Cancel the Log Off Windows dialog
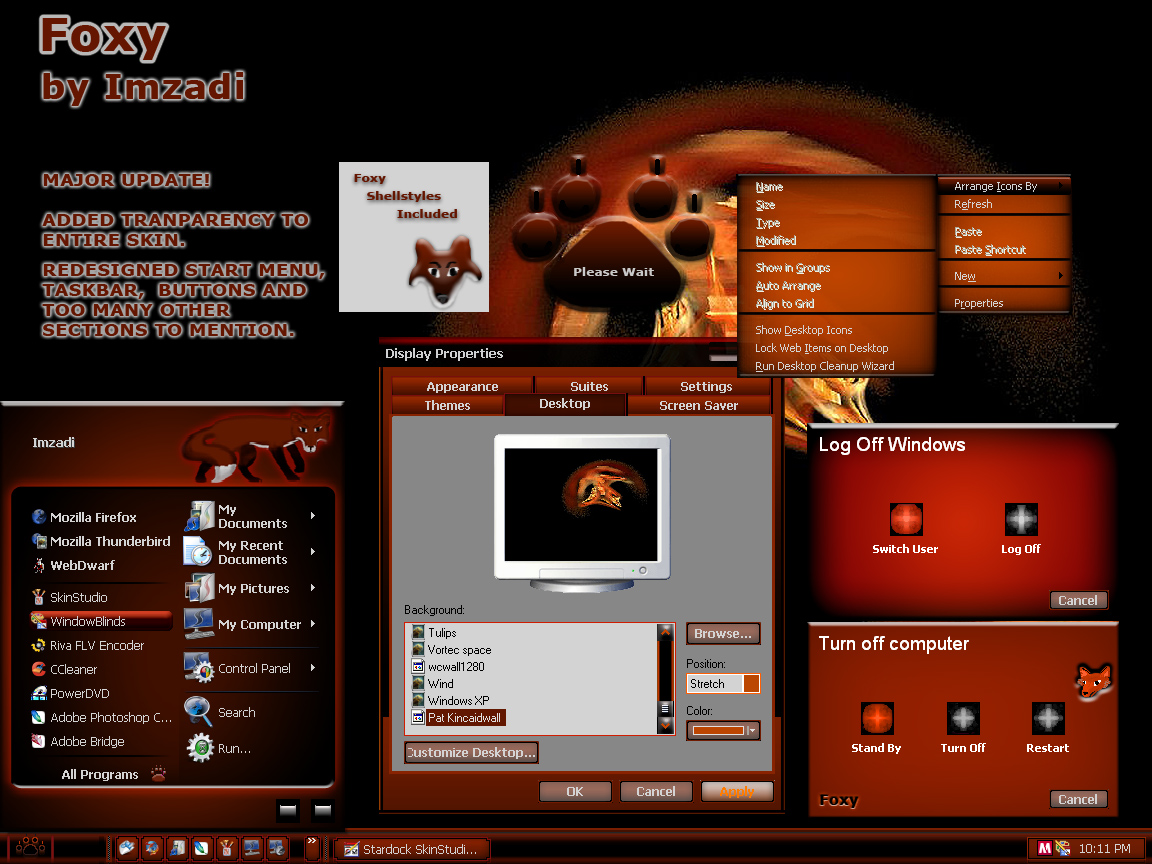Image resolution: width=1152 pixels, height=864 pixels. pos(1078,600)
